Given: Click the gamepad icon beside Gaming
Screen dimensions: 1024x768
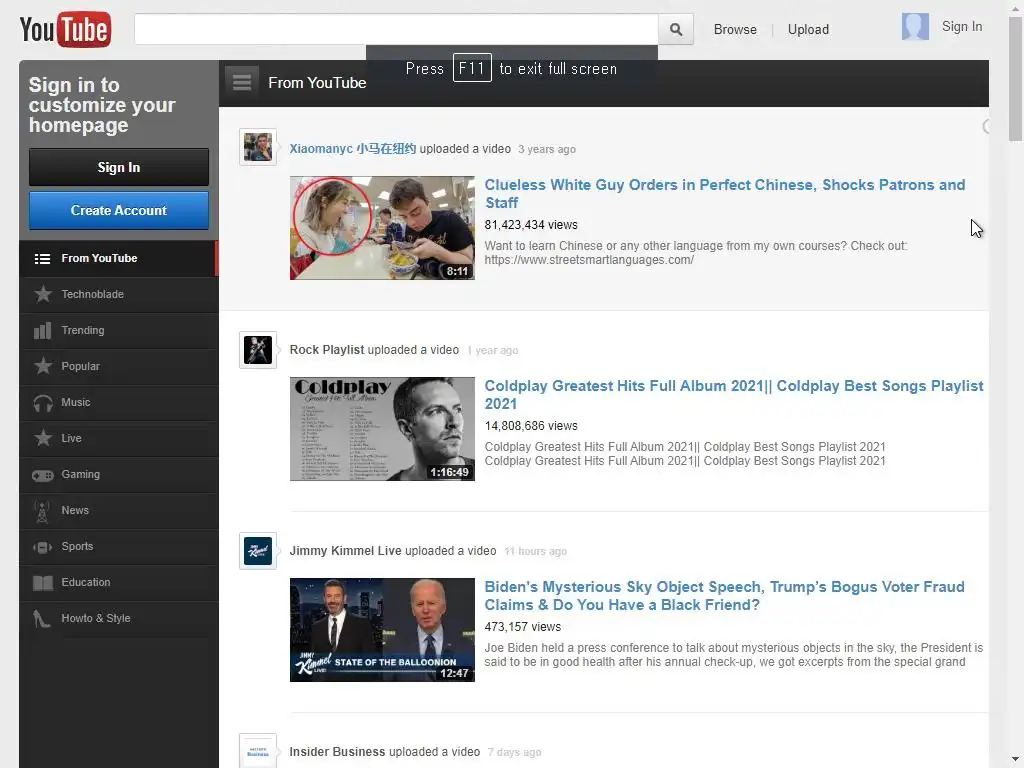Looking at the screenshot, I should [43, 475].
